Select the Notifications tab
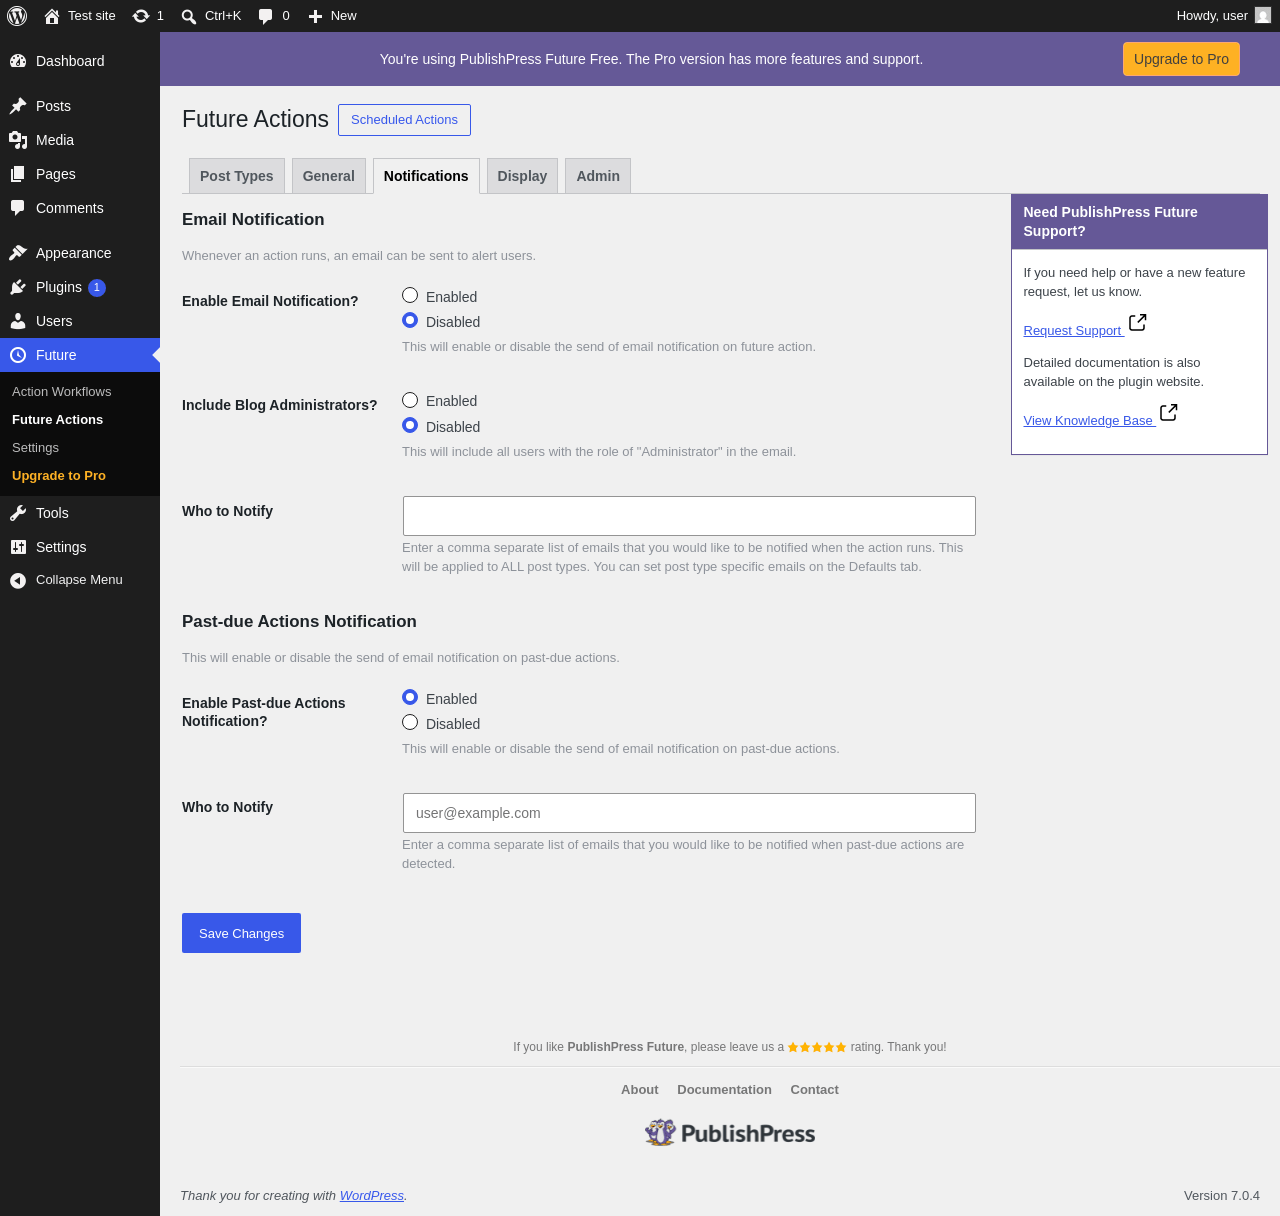Screen dimensions: 1280x1216 pyautogui.click(x=426, y=176)
